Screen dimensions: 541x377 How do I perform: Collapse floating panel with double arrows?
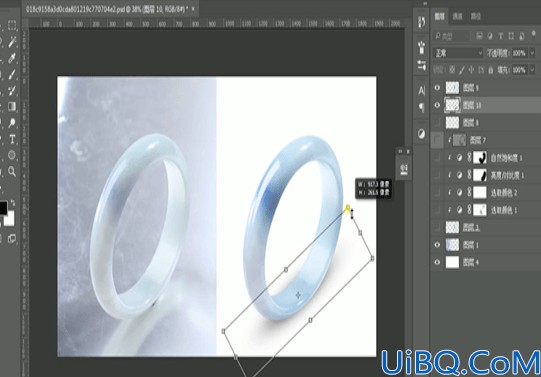coord(400,151)
